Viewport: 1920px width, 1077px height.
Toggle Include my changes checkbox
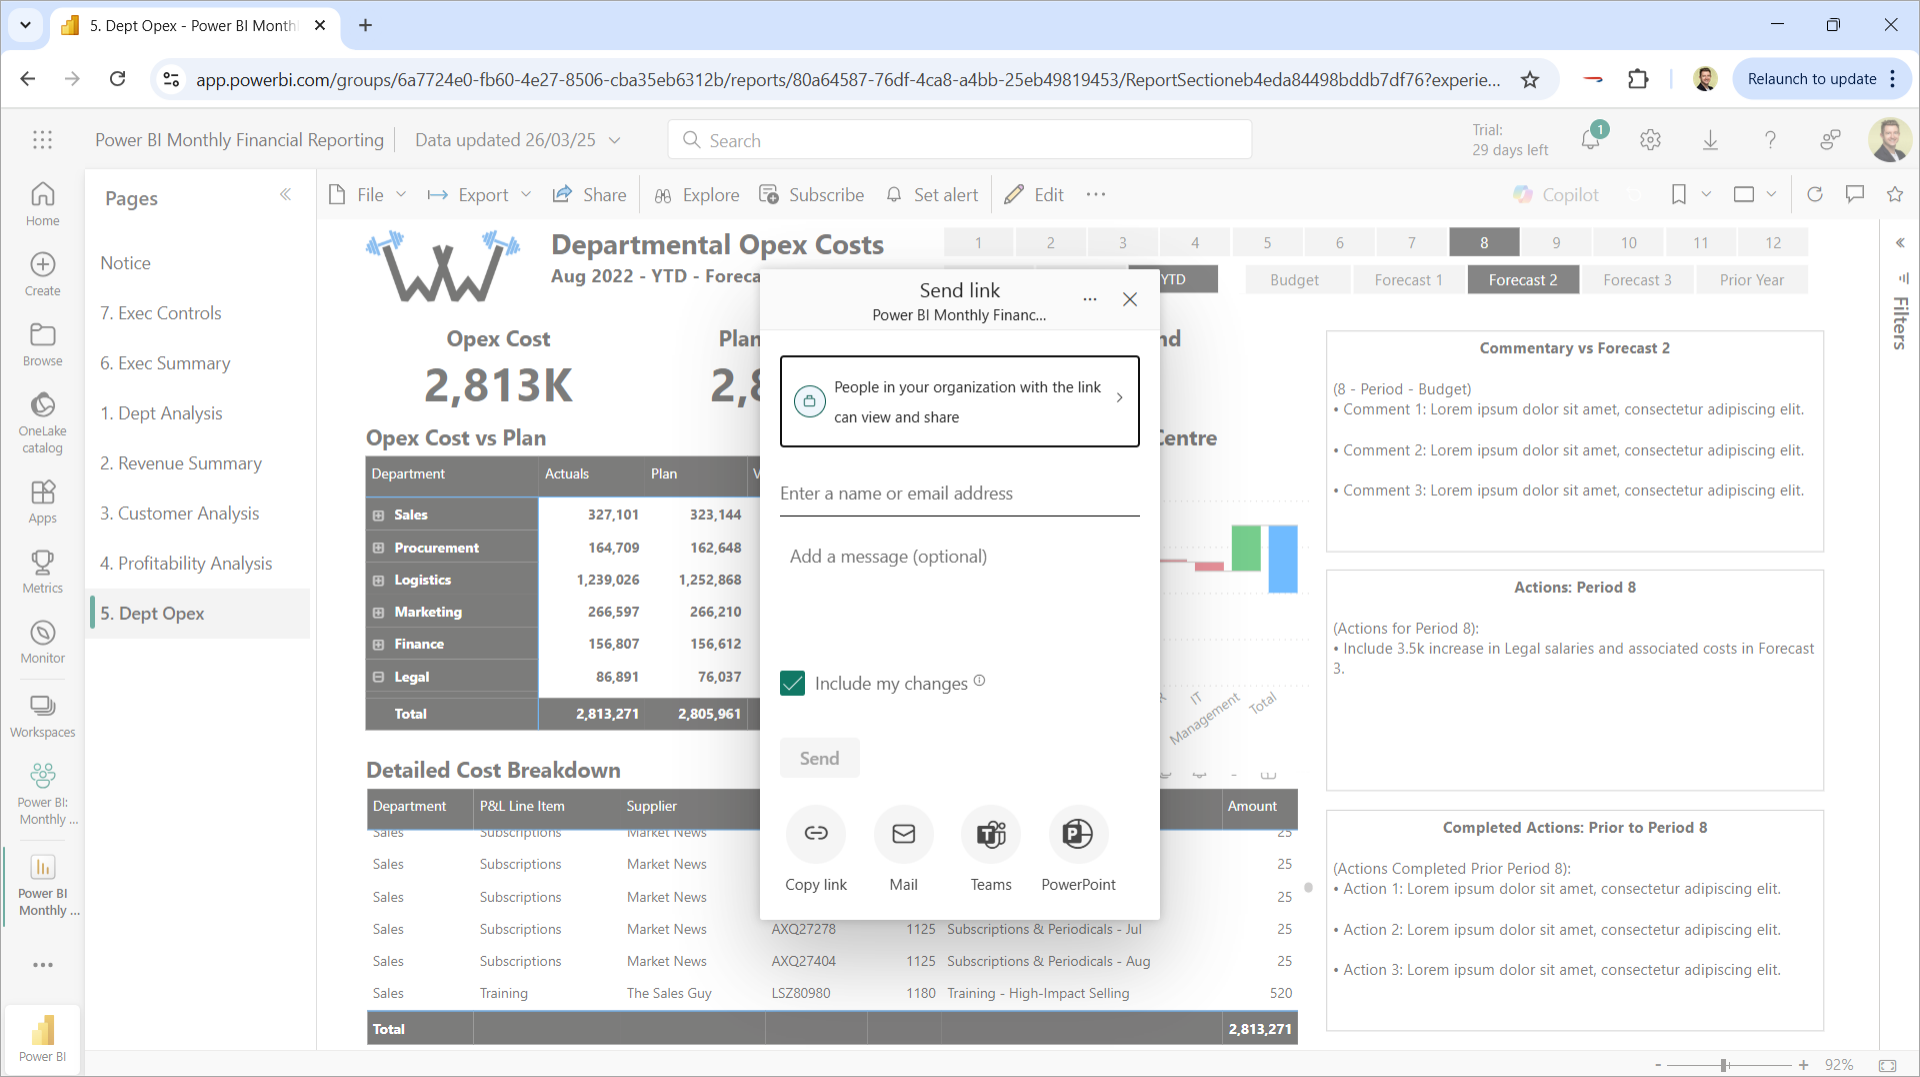793,683
